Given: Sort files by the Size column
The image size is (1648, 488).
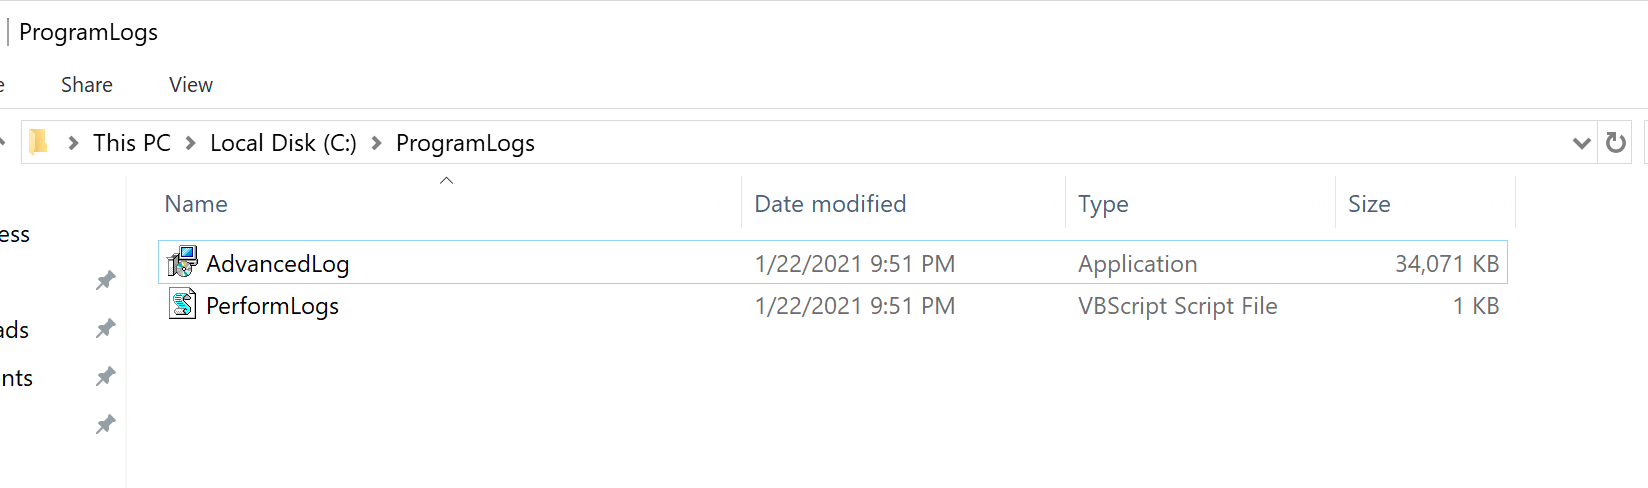Looking at the screenshot, I should 1369,204.
